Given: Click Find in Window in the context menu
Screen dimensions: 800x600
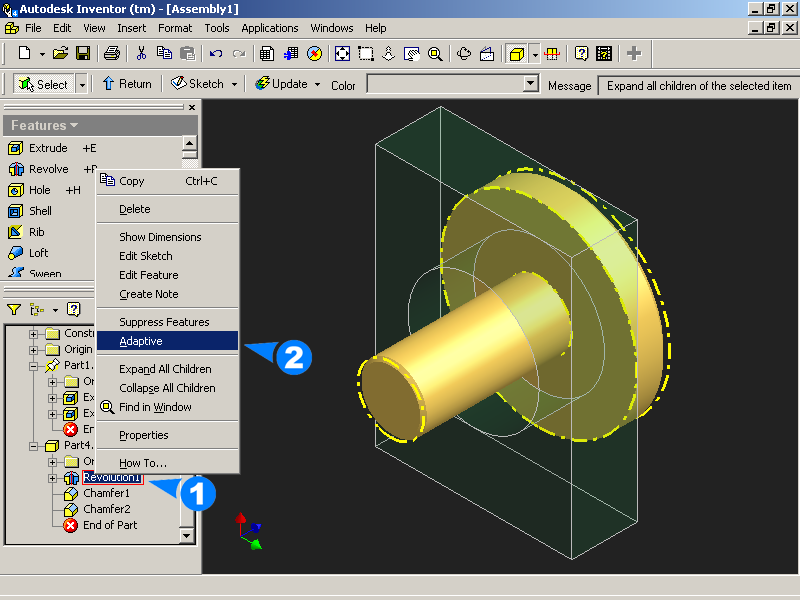Looking at the screenshot, I should coord(167,407).
